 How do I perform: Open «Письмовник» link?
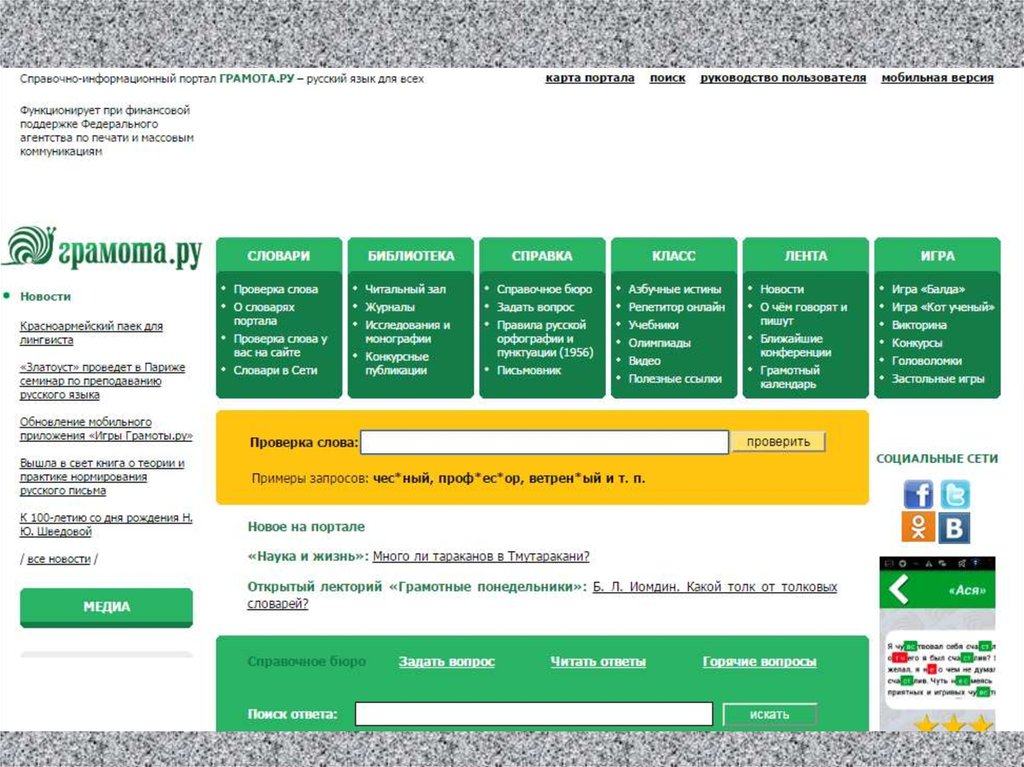click(x=529, y=370)
